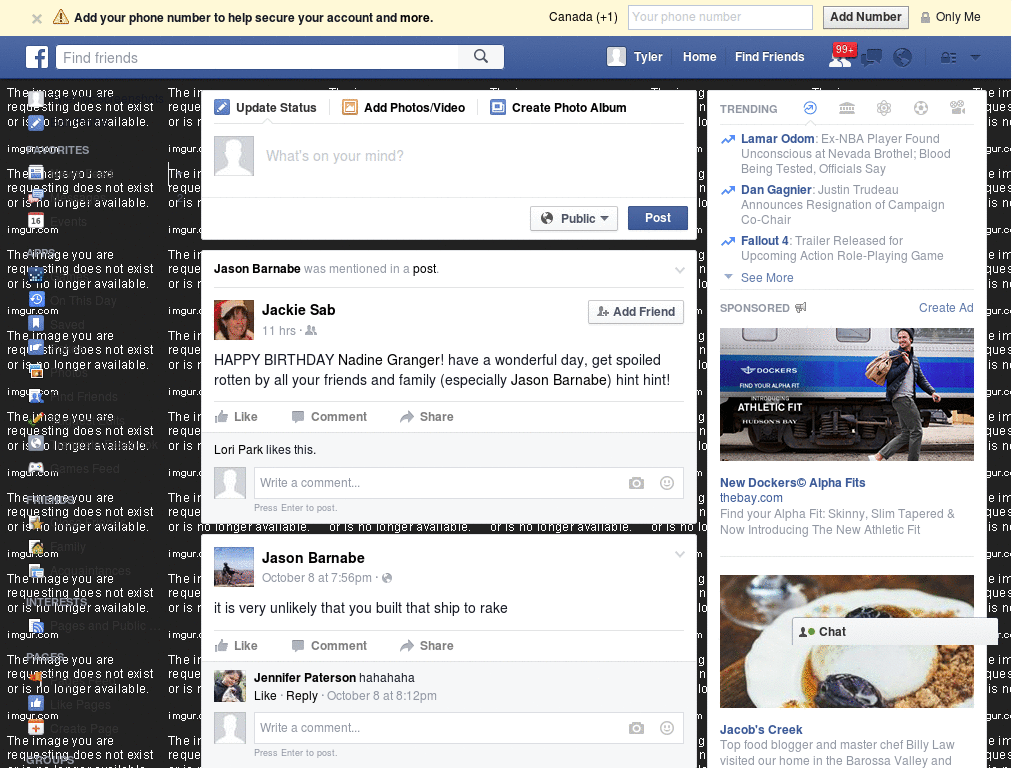Open Events calendar icon showing 16
This screenshot has width=1024, height=768.
click(36, 221)
